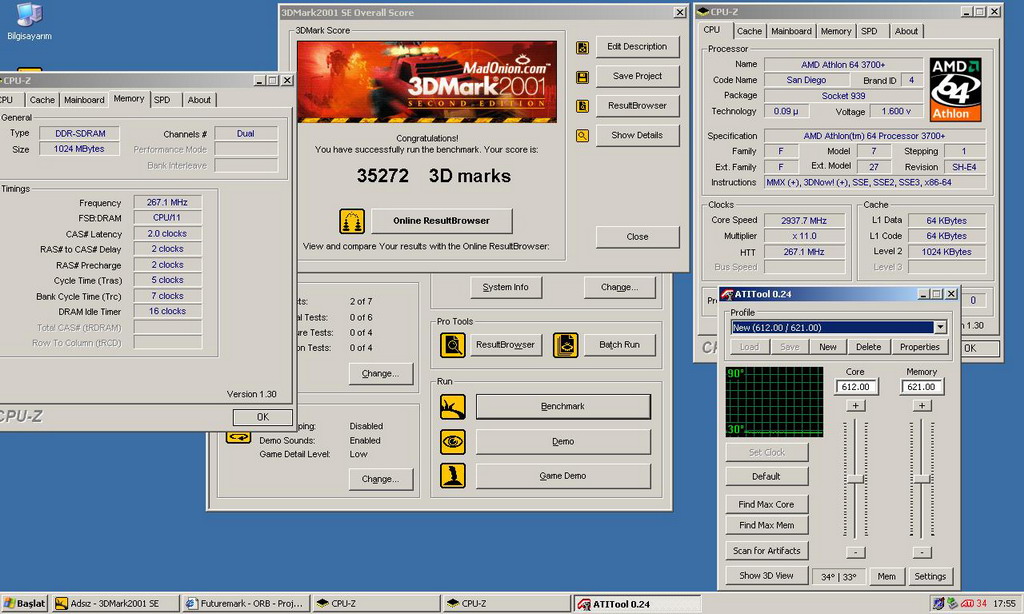
Task: Click the Show Details button
Action: 637,135
